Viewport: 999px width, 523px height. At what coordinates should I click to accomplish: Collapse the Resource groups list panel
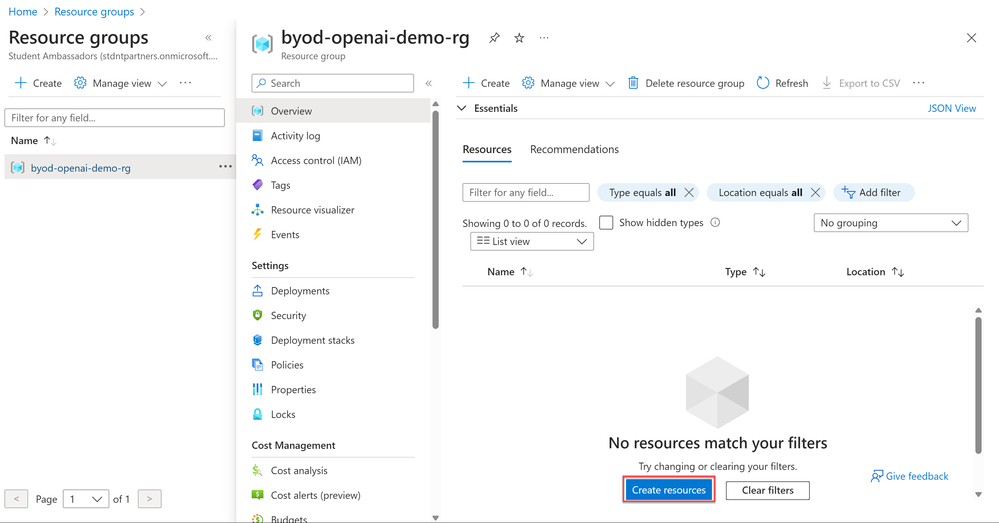(208, 38)
